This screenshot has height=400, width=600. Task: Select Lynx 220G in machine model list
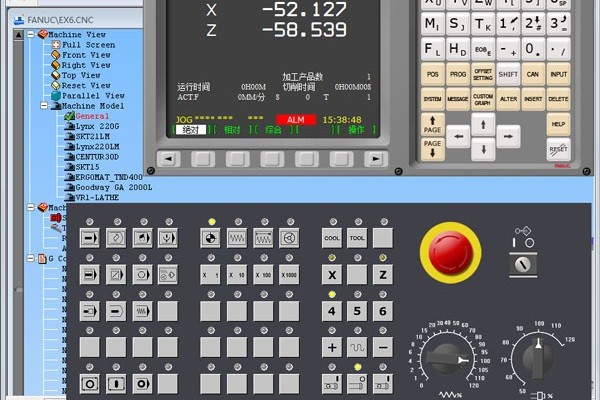pyautogui.click(x=95, y=126)
